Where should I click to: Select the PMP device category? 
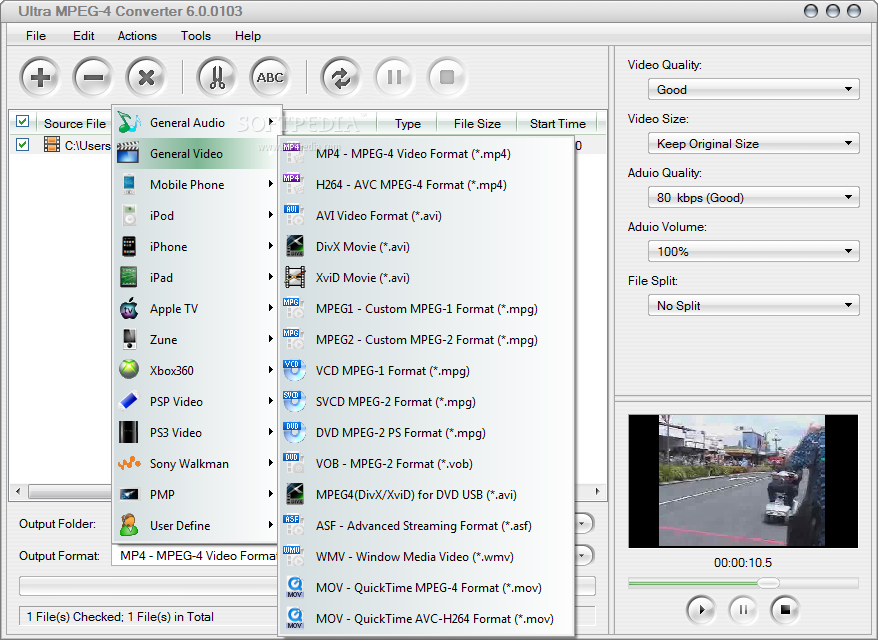(x=195, y=494)
